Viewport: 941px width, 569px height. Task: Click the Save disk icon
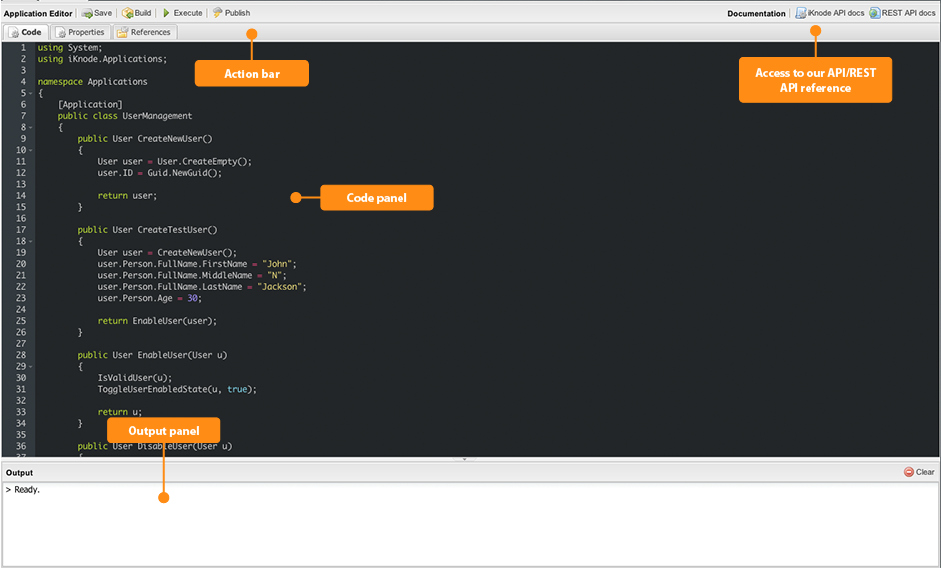tap(87, 13)
